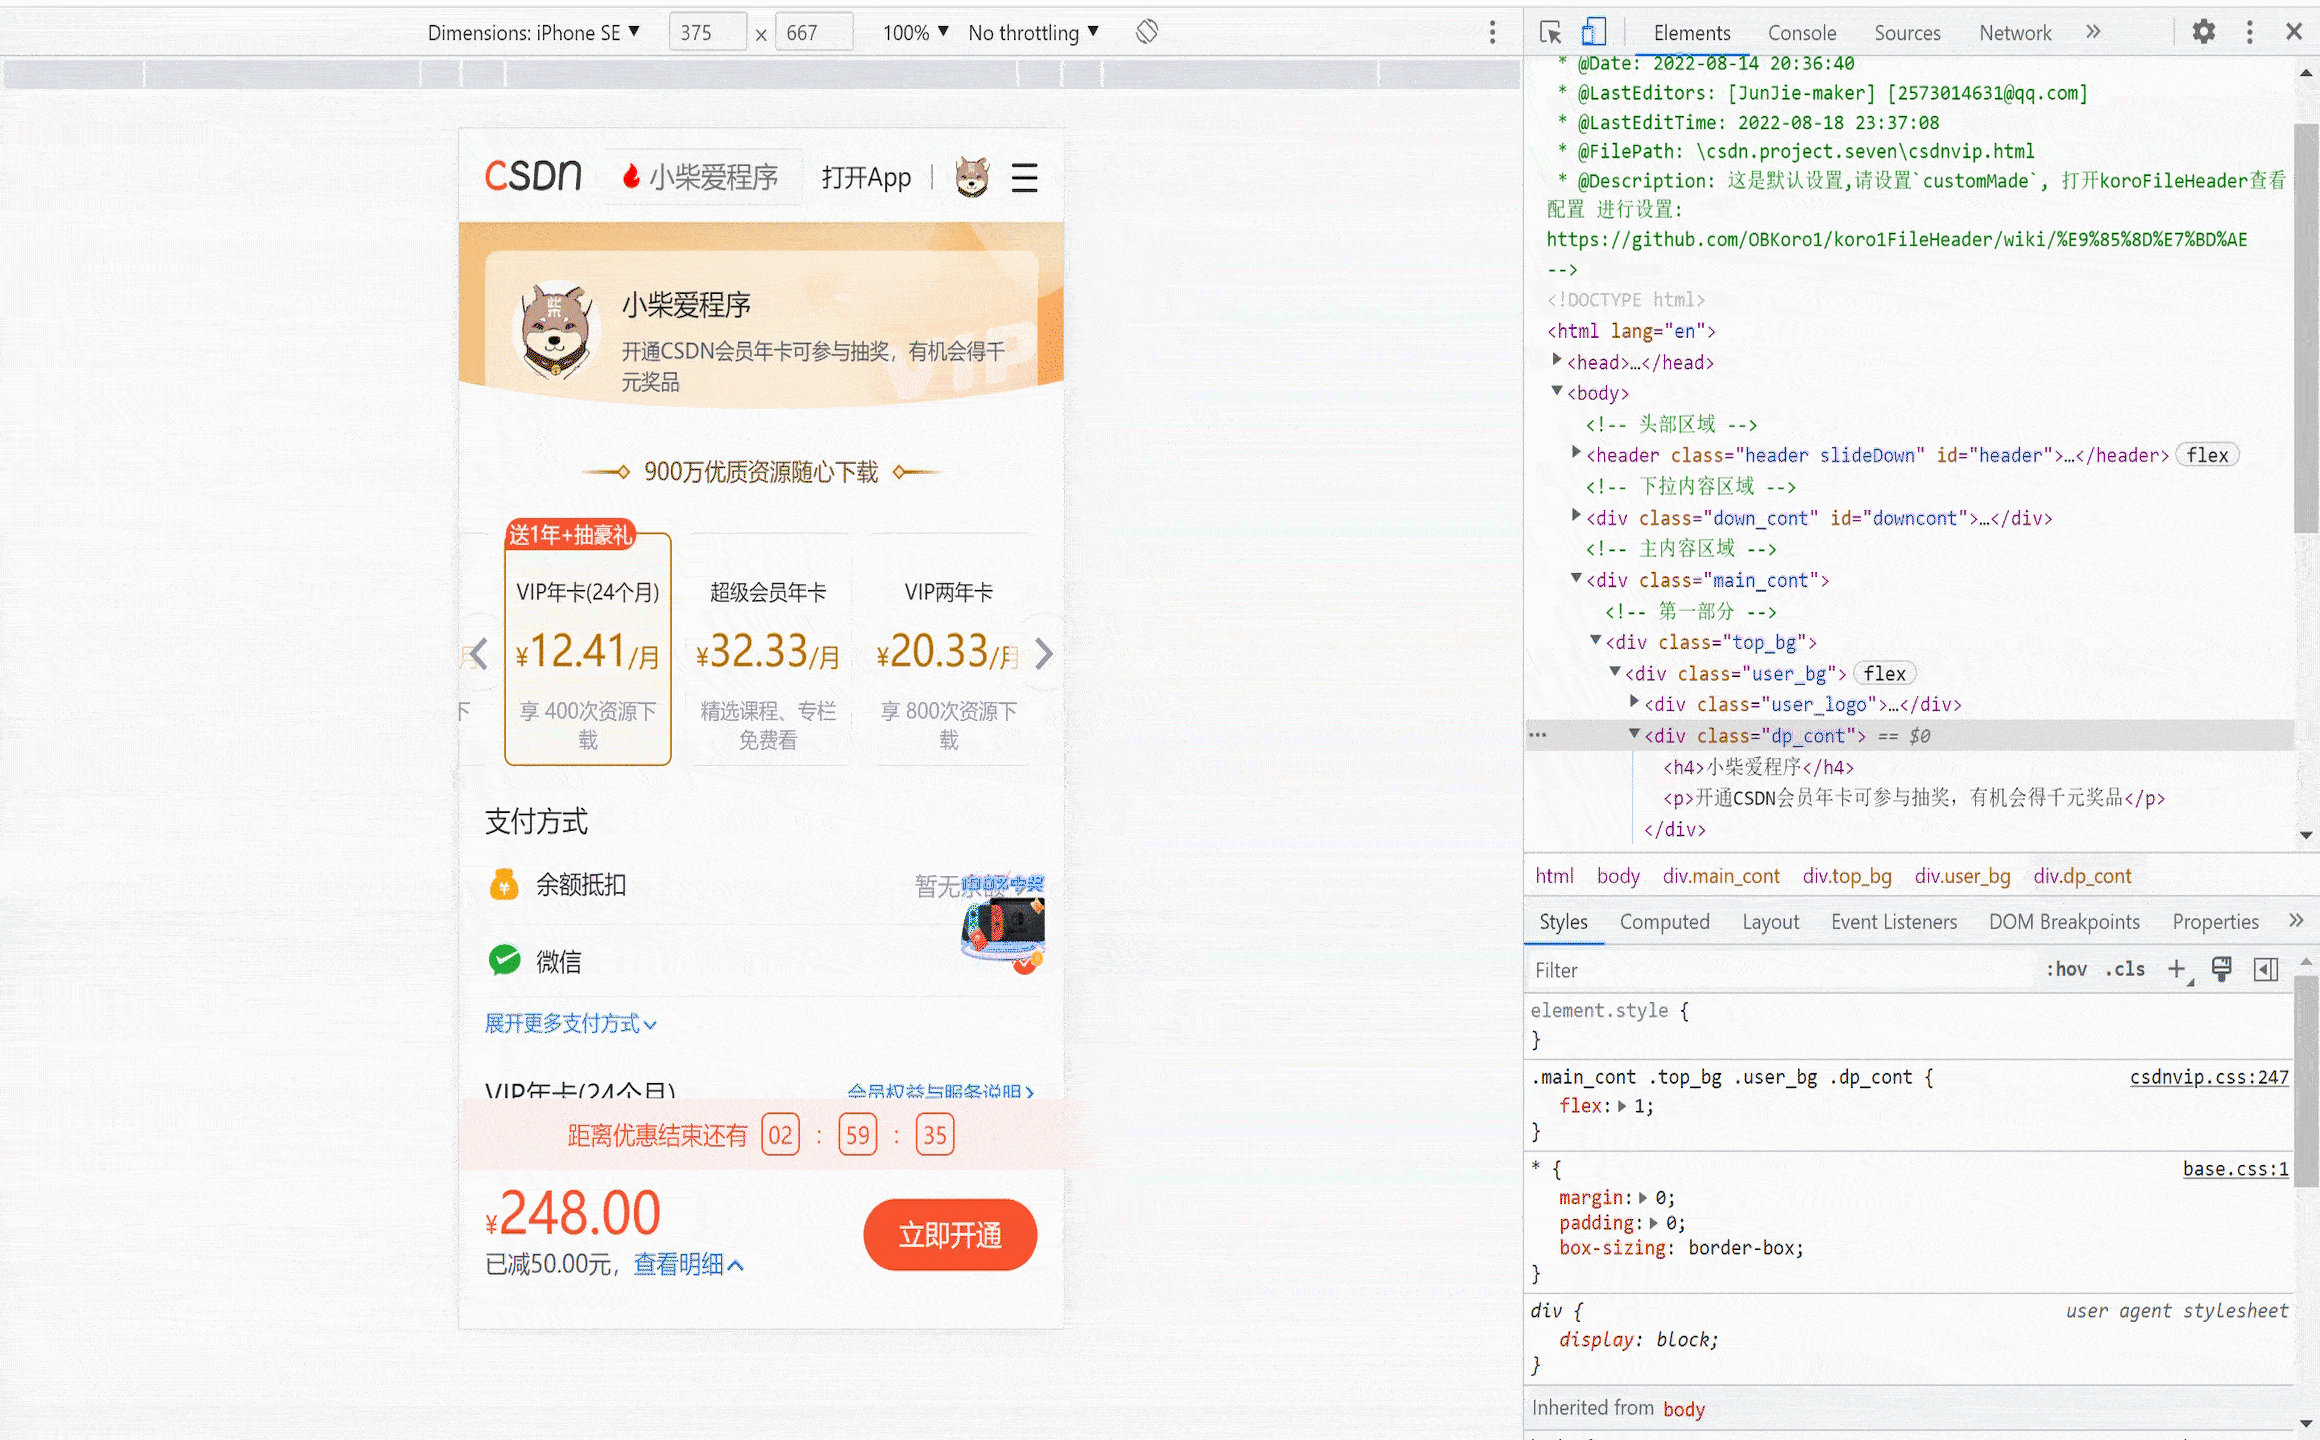Screen dimensions: 2320x1440
Task: Click div.top_bg in breadcrumb bar
Action: pyautogui.click(x=1847, y=875)
